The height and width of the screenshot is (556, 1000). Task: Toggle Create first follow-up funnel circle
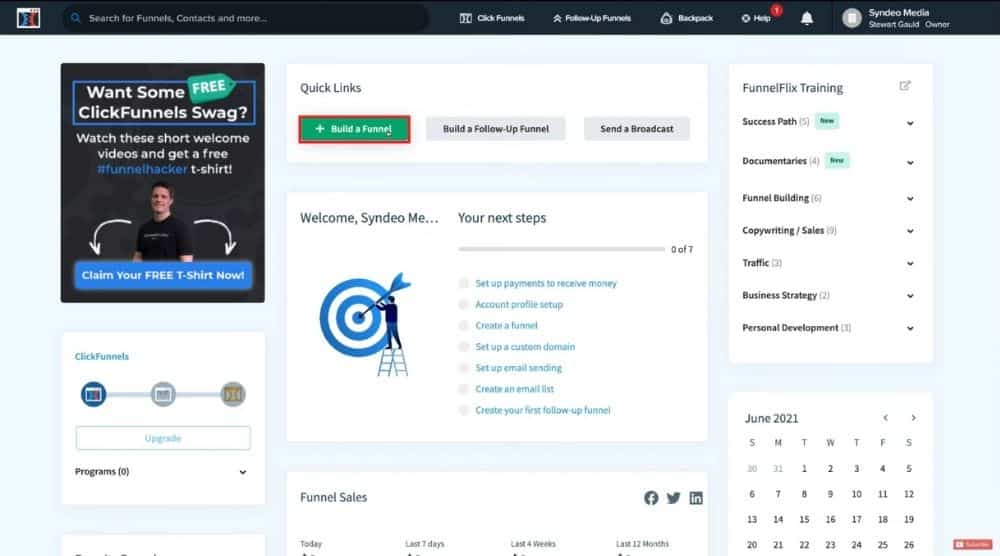tap(464, 410)
